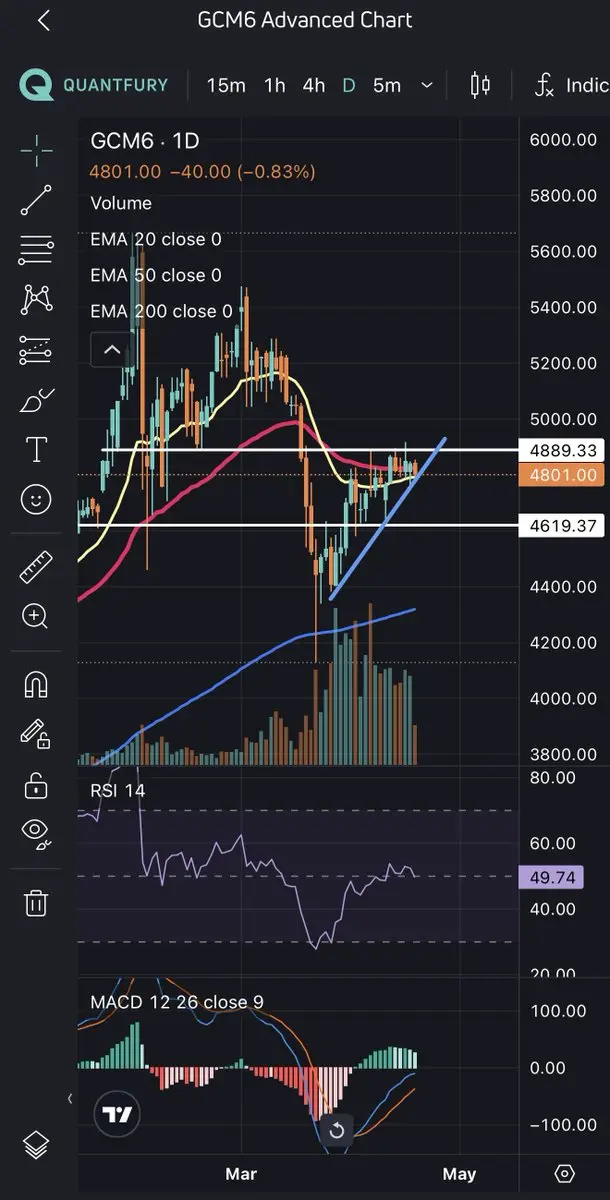Click the 49.74 RSI value label

pos(553,877)
